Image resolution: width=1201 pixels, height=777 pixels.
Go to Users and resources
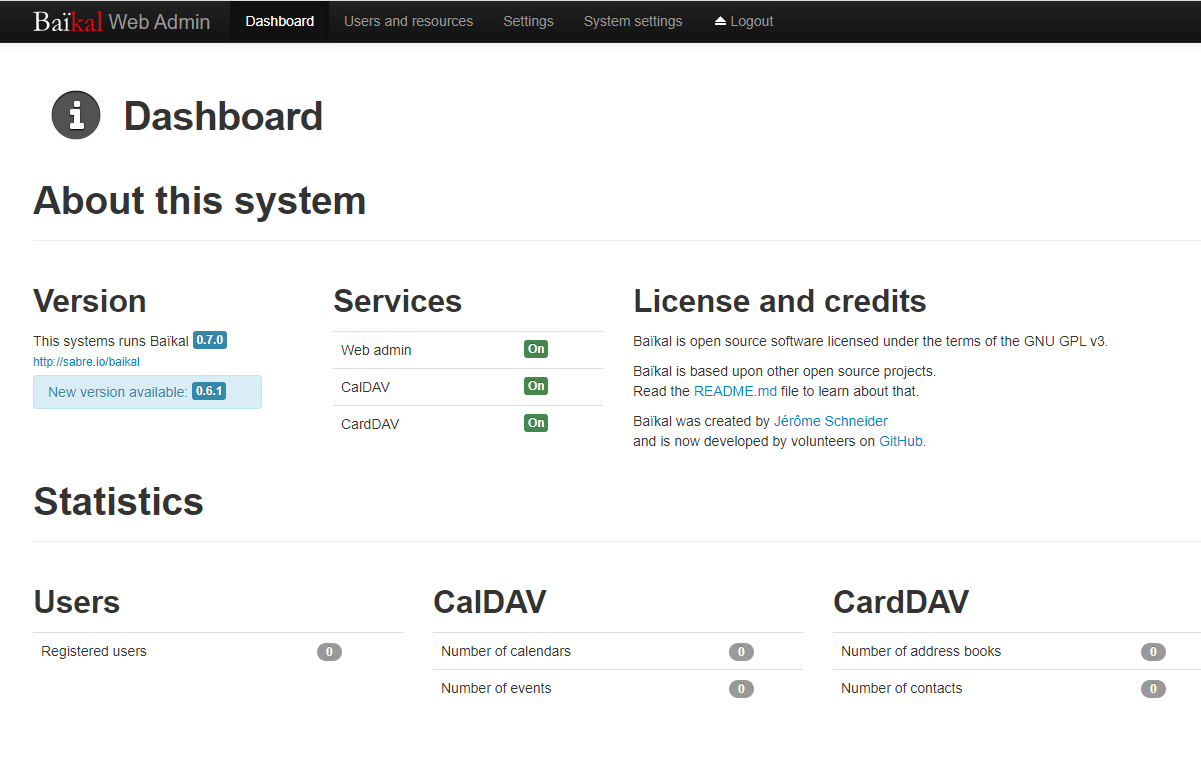(x=408, y=21)
